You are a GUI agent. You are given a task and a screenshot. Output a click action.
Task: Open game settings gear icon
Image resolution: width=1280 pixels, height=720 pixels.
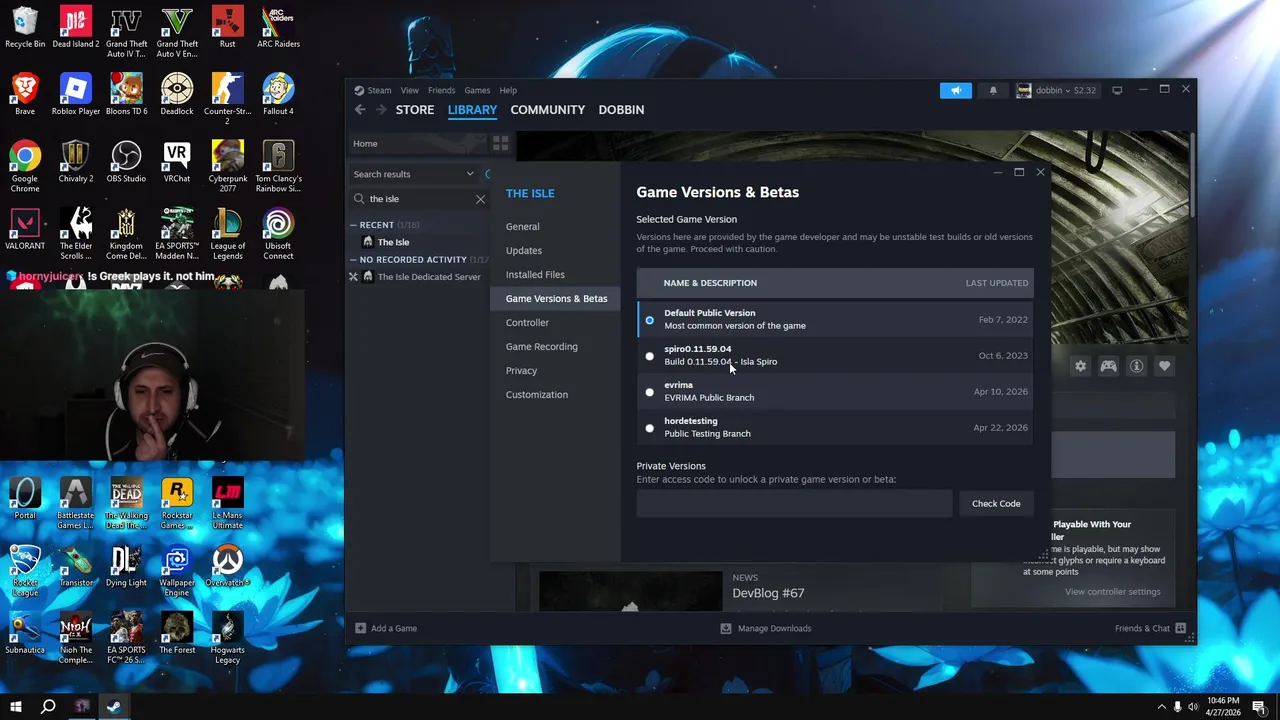click(1080, 366)
